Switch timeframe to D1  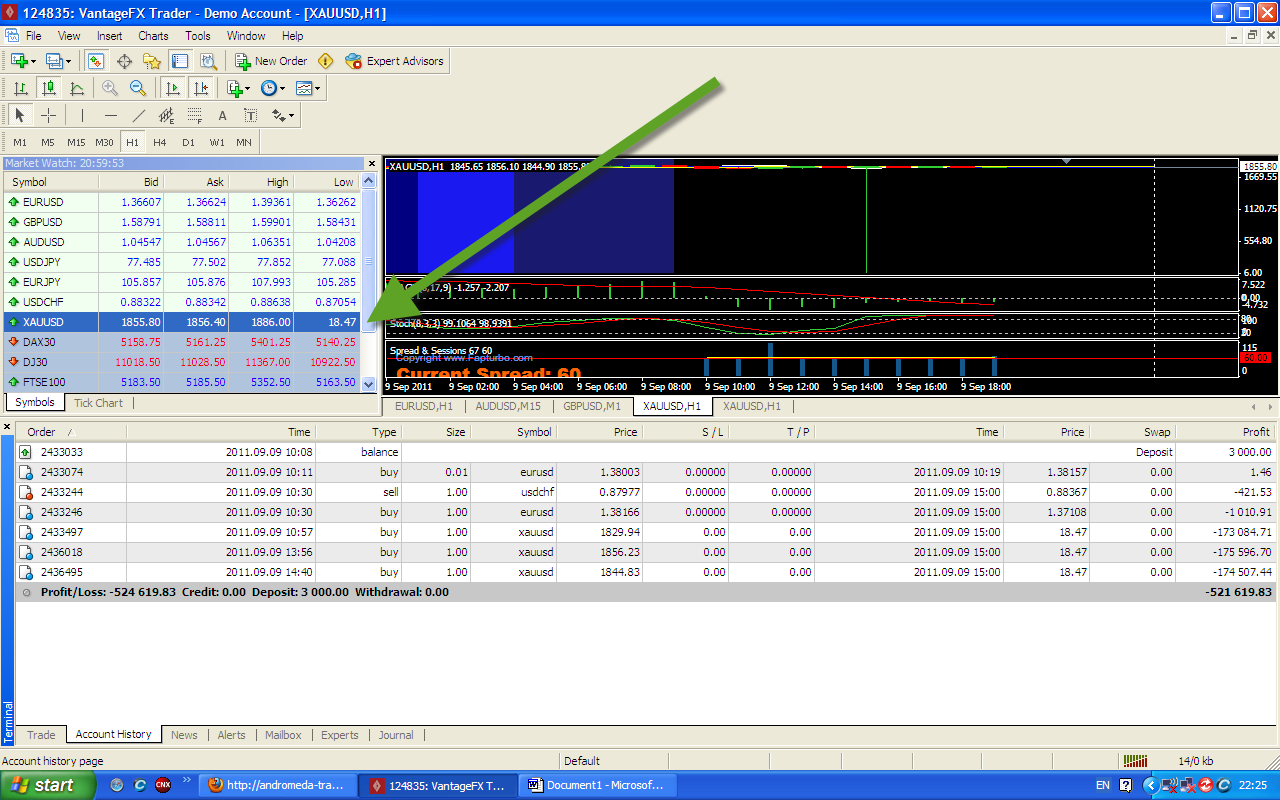point(188,142)
